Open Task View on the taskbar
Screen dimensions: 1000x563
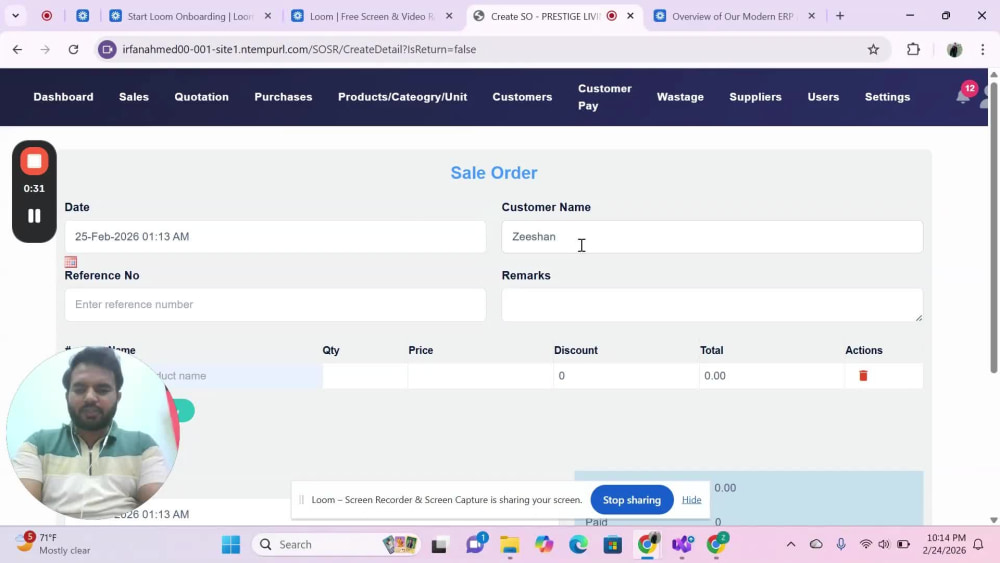pyautogui.click(x=439, y=545)
